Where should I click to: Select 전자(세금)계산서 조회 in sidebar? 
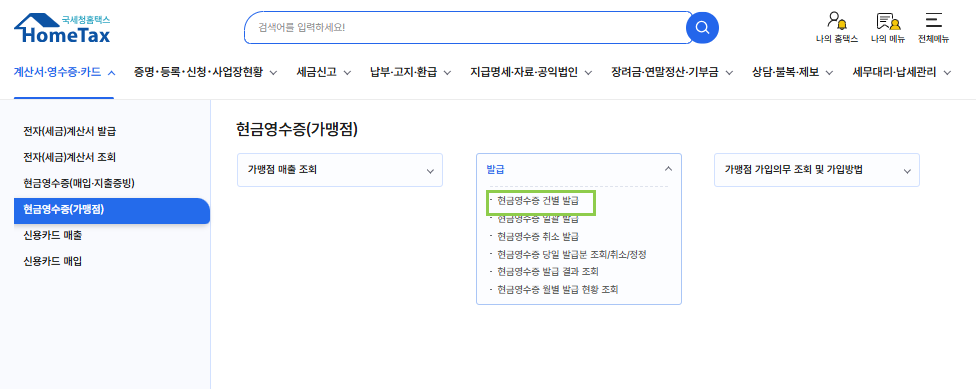tap(69, 157)
